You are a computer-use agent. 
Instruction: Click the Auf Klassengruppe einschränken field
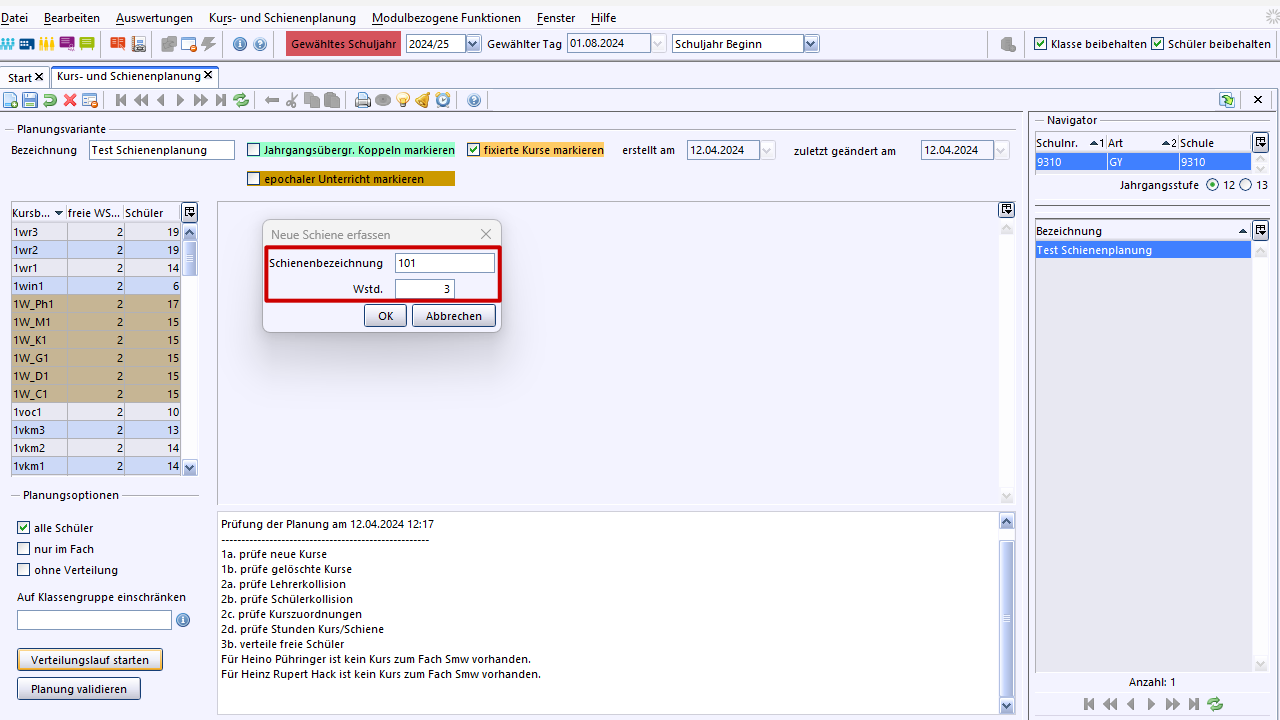[95, 620]
